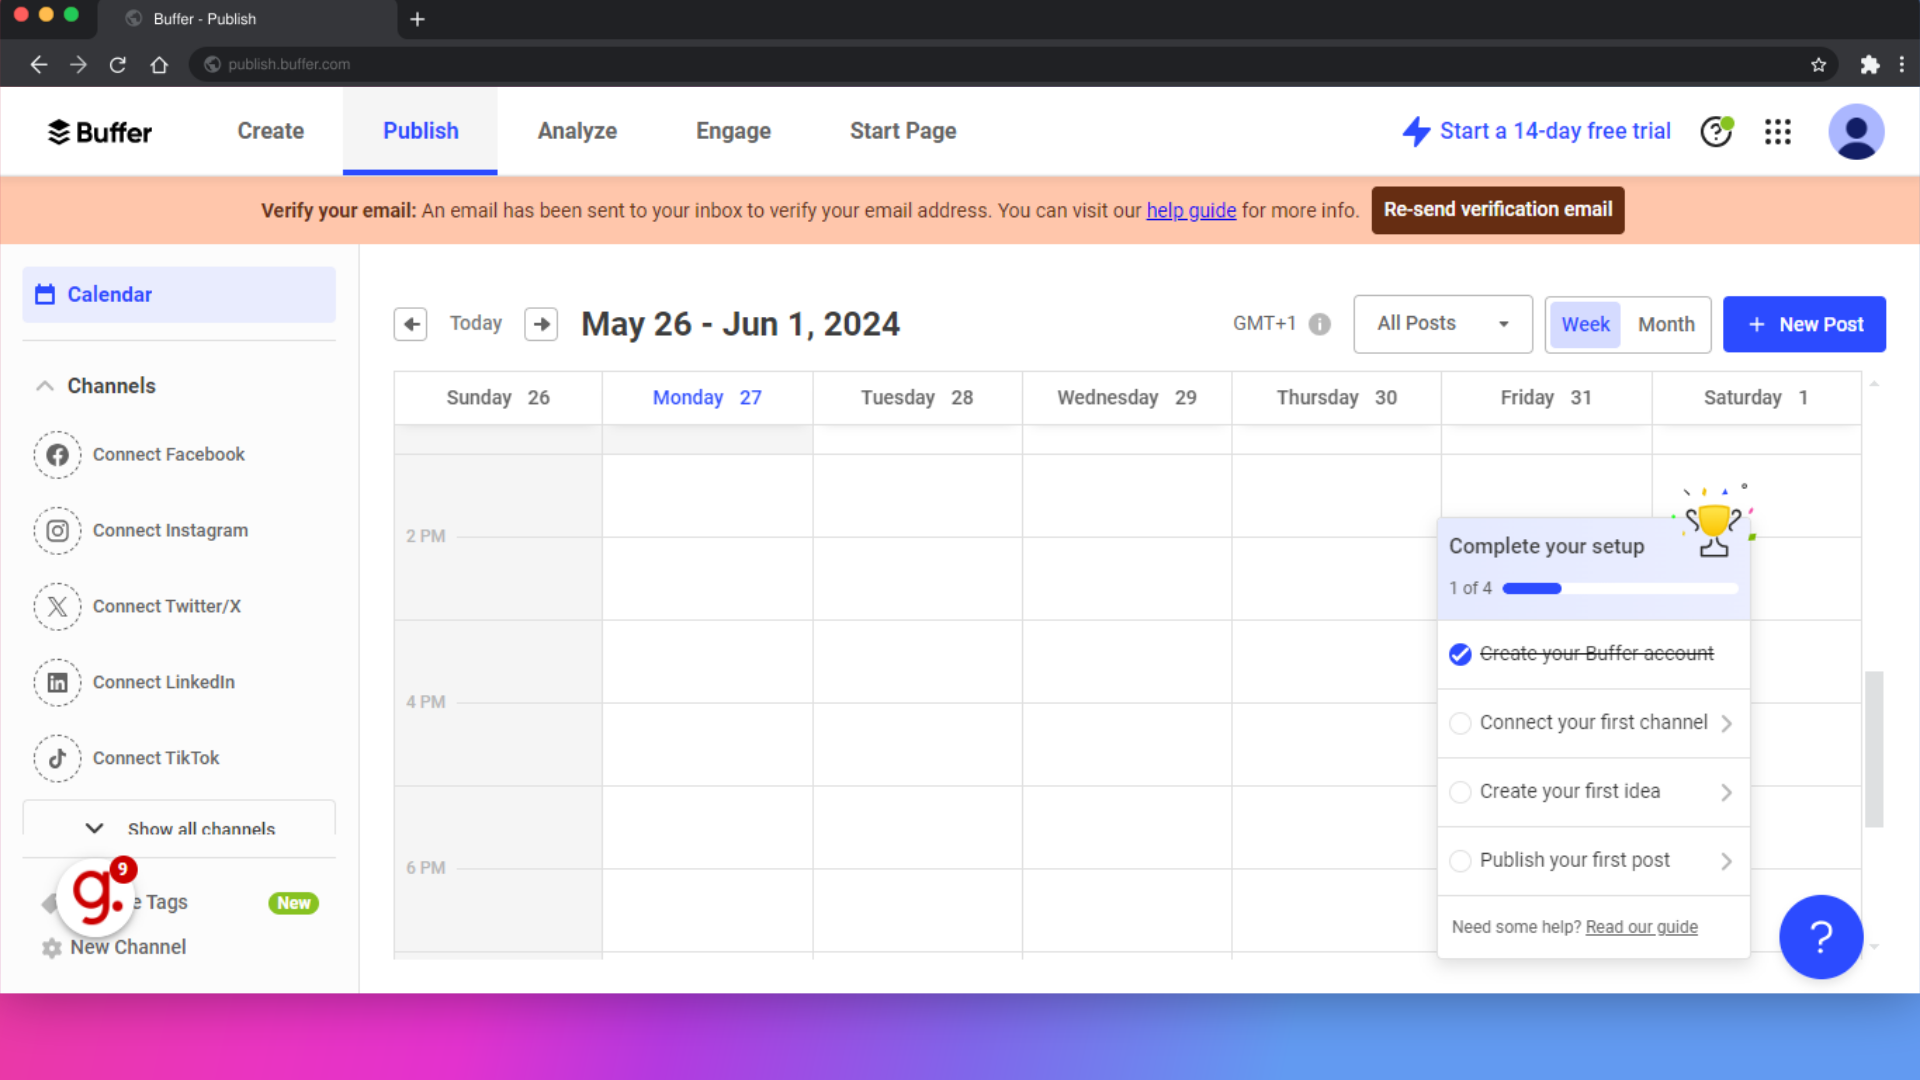
Task: Click the Instagram channel icon
Action: point(58,531)
